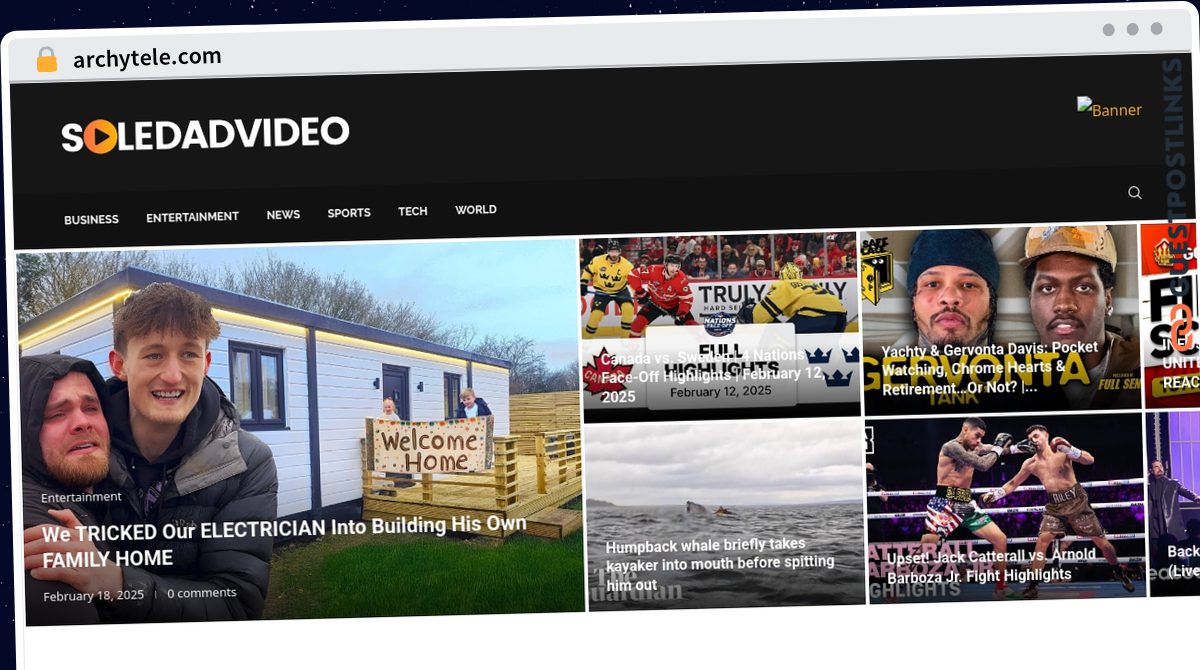Viewport: 1200px width, 670px height.
Task: Click the padlock icon beside archytele.com
Action: [x=47, y=60]
